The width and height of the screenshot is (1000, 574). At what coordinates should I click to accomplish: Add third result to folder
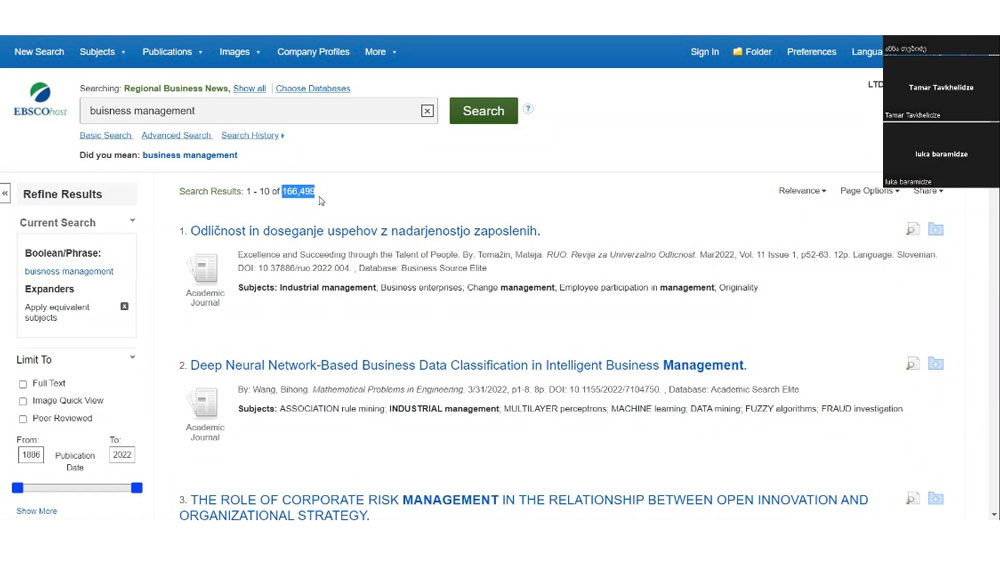pyautogui.click(x=935, y=498)
